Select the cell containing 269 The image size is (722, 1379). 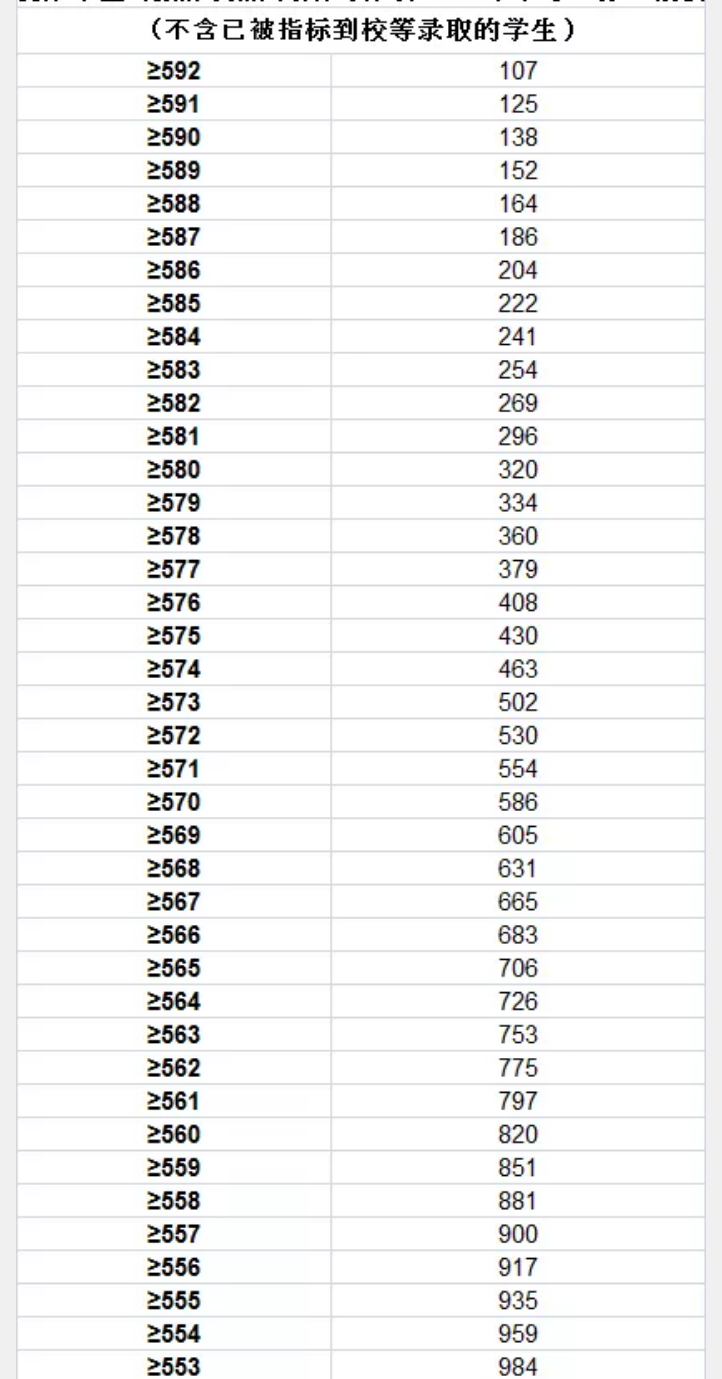click(517, 403)
